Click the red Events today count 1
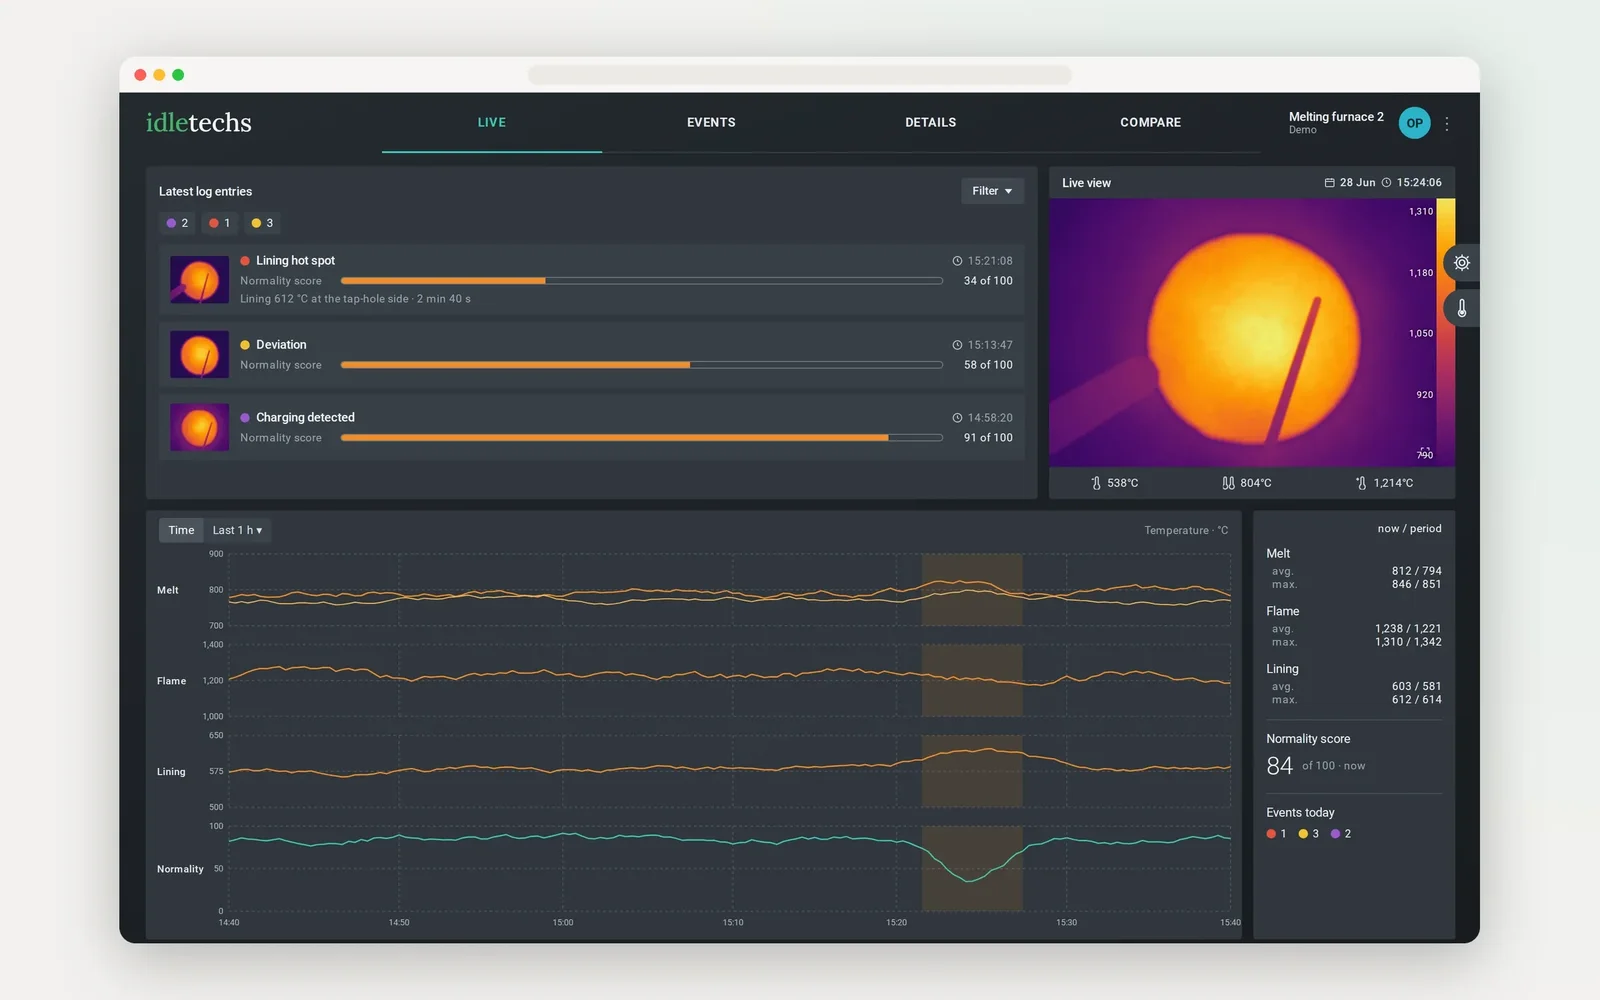 point(1277,834)
